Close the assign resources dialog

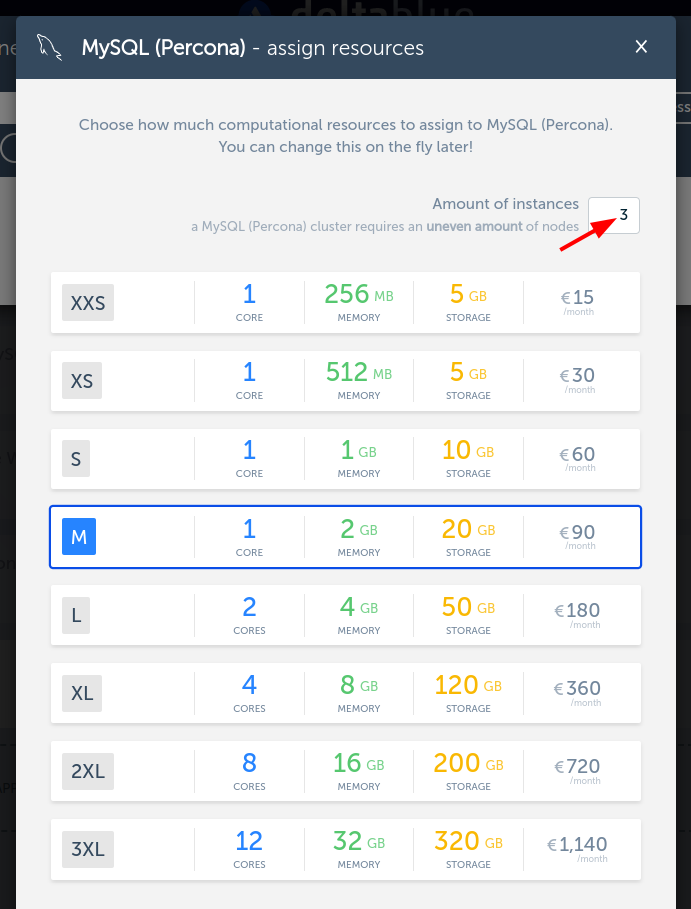pyautogui.click(x=642, y=47)
